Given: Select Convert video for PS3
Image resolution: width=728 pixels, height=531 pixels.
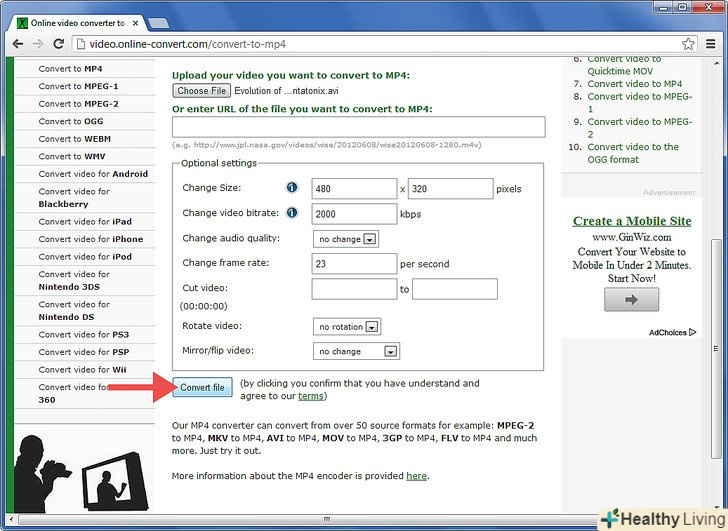Looking at the screenshot, I should [84, 335].
